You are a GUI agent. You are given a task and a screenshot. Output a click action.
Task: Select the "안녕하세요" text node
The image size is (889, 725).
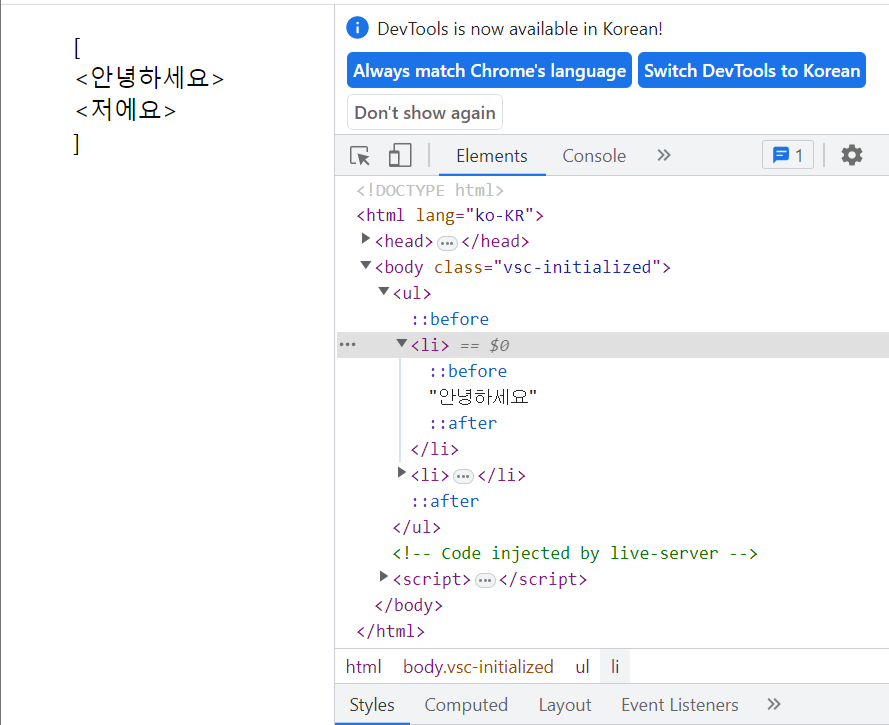482,397
